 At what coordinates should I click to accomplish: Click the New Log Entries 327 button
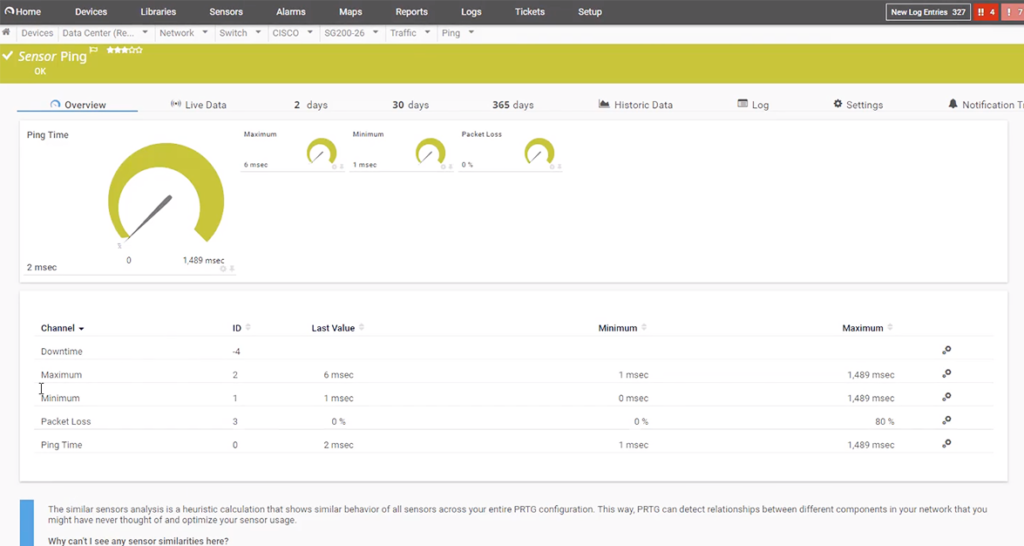[928, 12]
